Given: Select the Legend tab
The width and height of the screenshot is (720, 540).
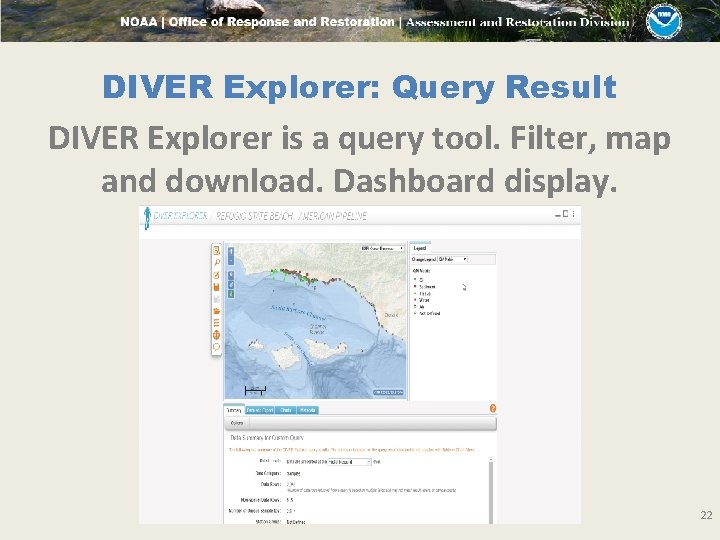Looking at the screenshot, I should click(420, 248).
